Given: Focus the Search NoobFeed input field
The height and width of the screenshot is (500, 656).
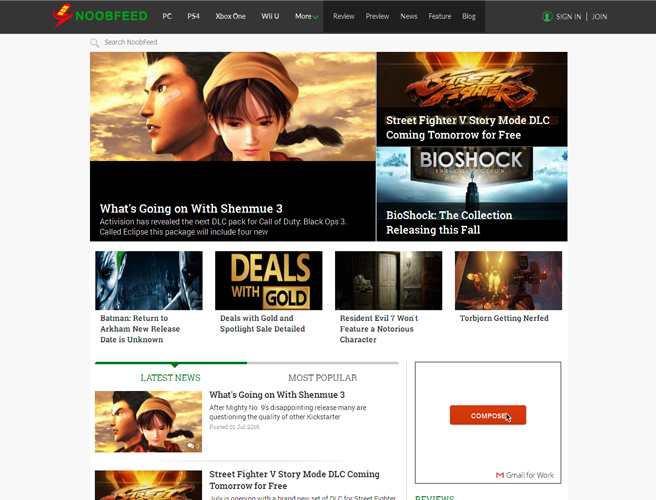Looking at the screenshot, I should coord(131,42).
